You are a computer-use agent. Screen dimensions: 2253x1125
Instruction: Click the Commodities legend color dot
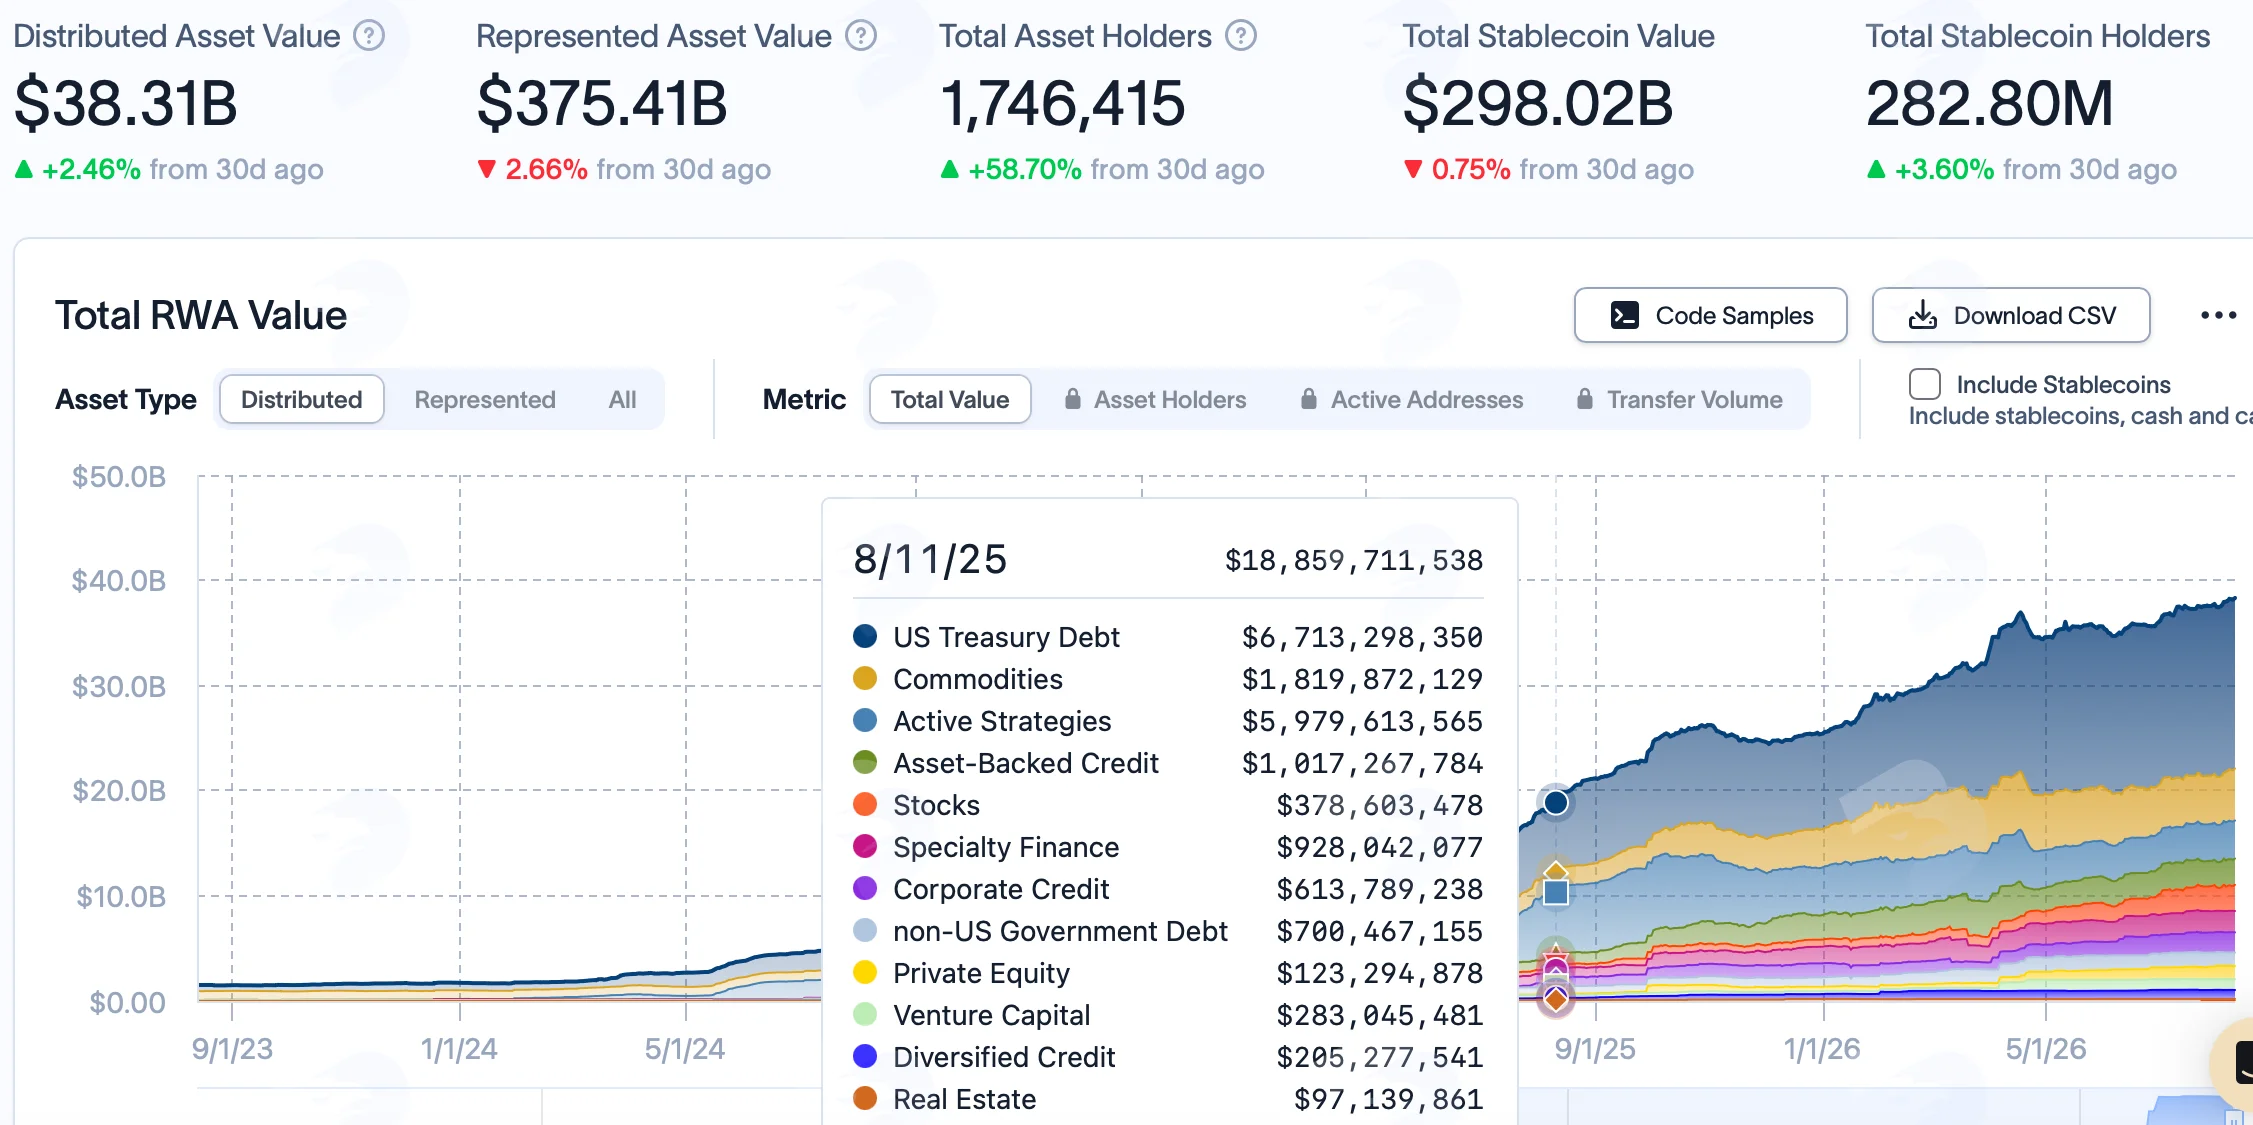coord(865,678)
